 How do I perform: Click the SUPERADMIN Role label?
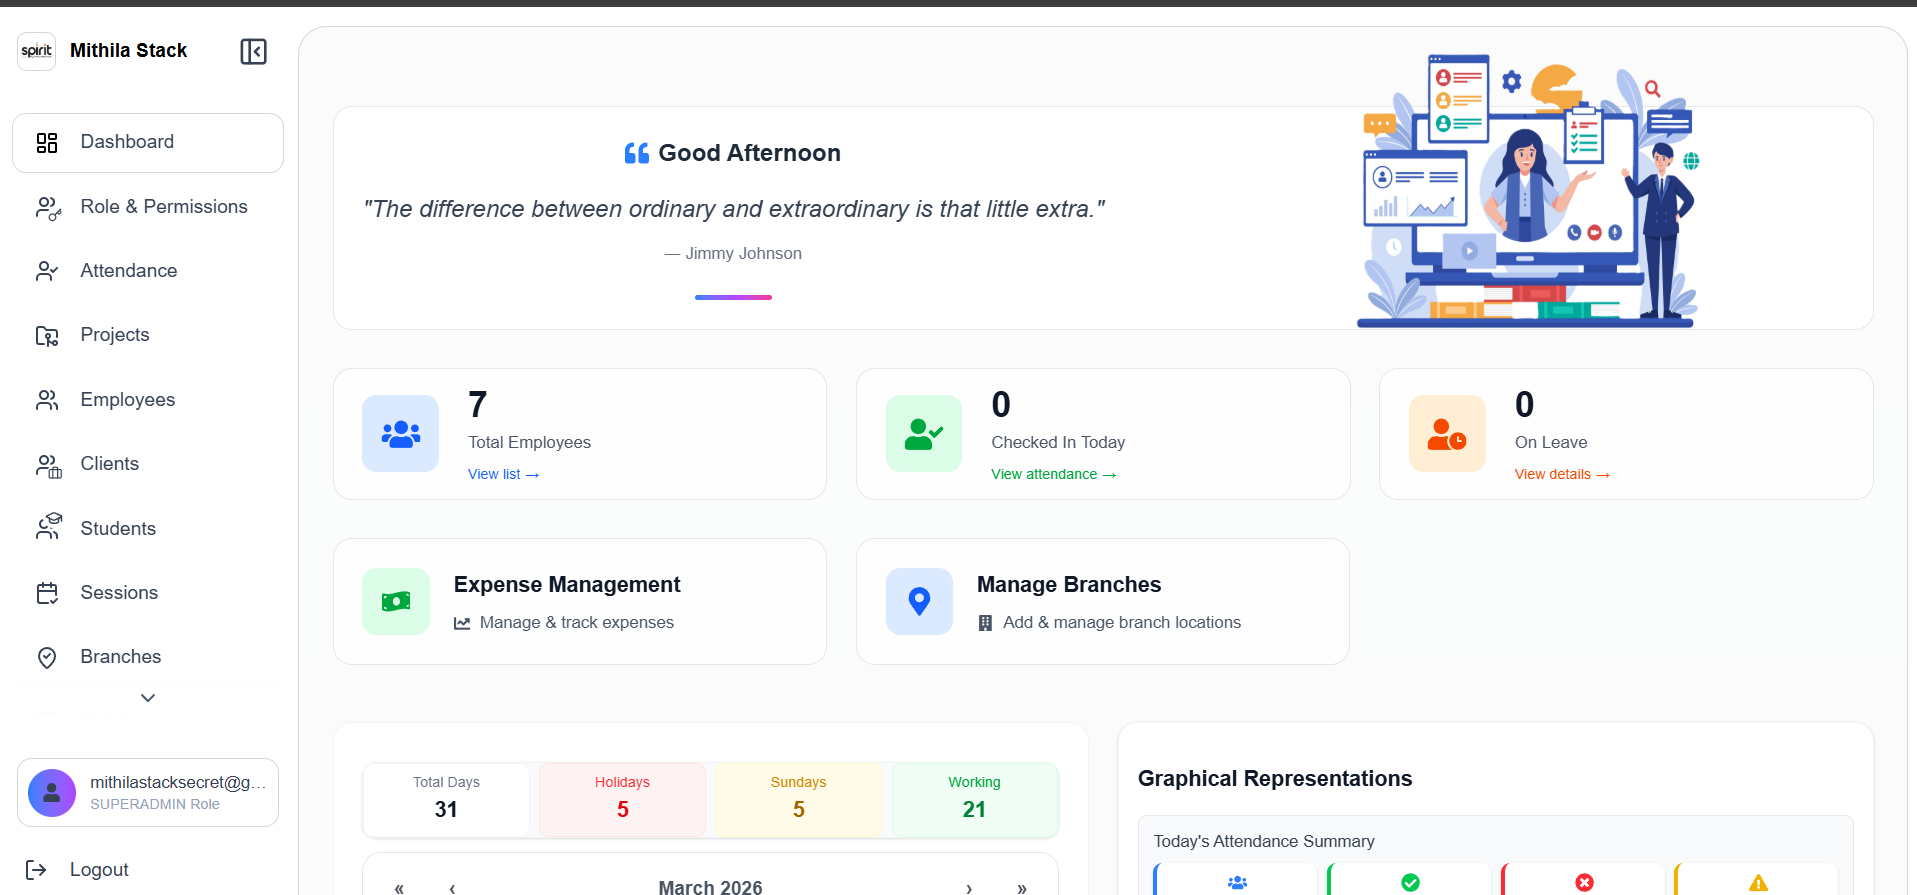(x=155, y=805)
